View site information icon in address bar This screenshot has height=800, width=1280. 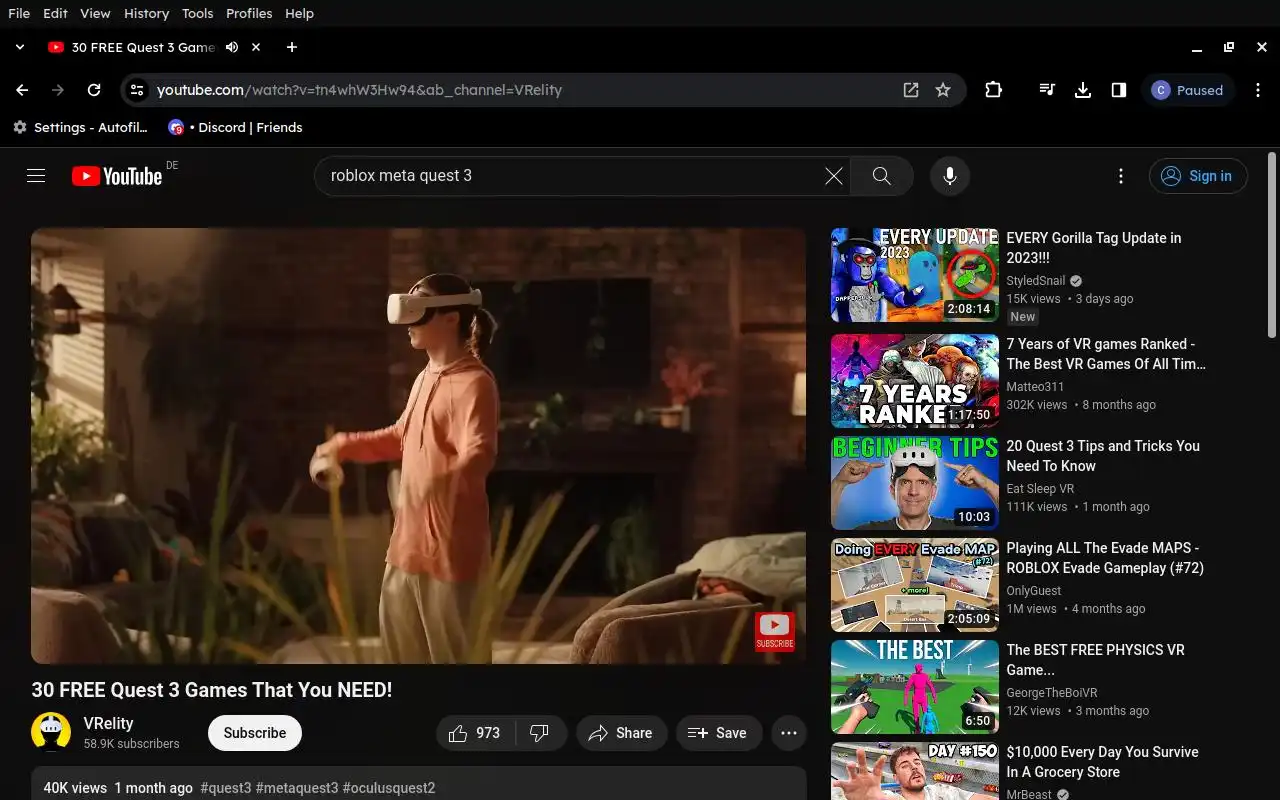click(x=137, y=90)
